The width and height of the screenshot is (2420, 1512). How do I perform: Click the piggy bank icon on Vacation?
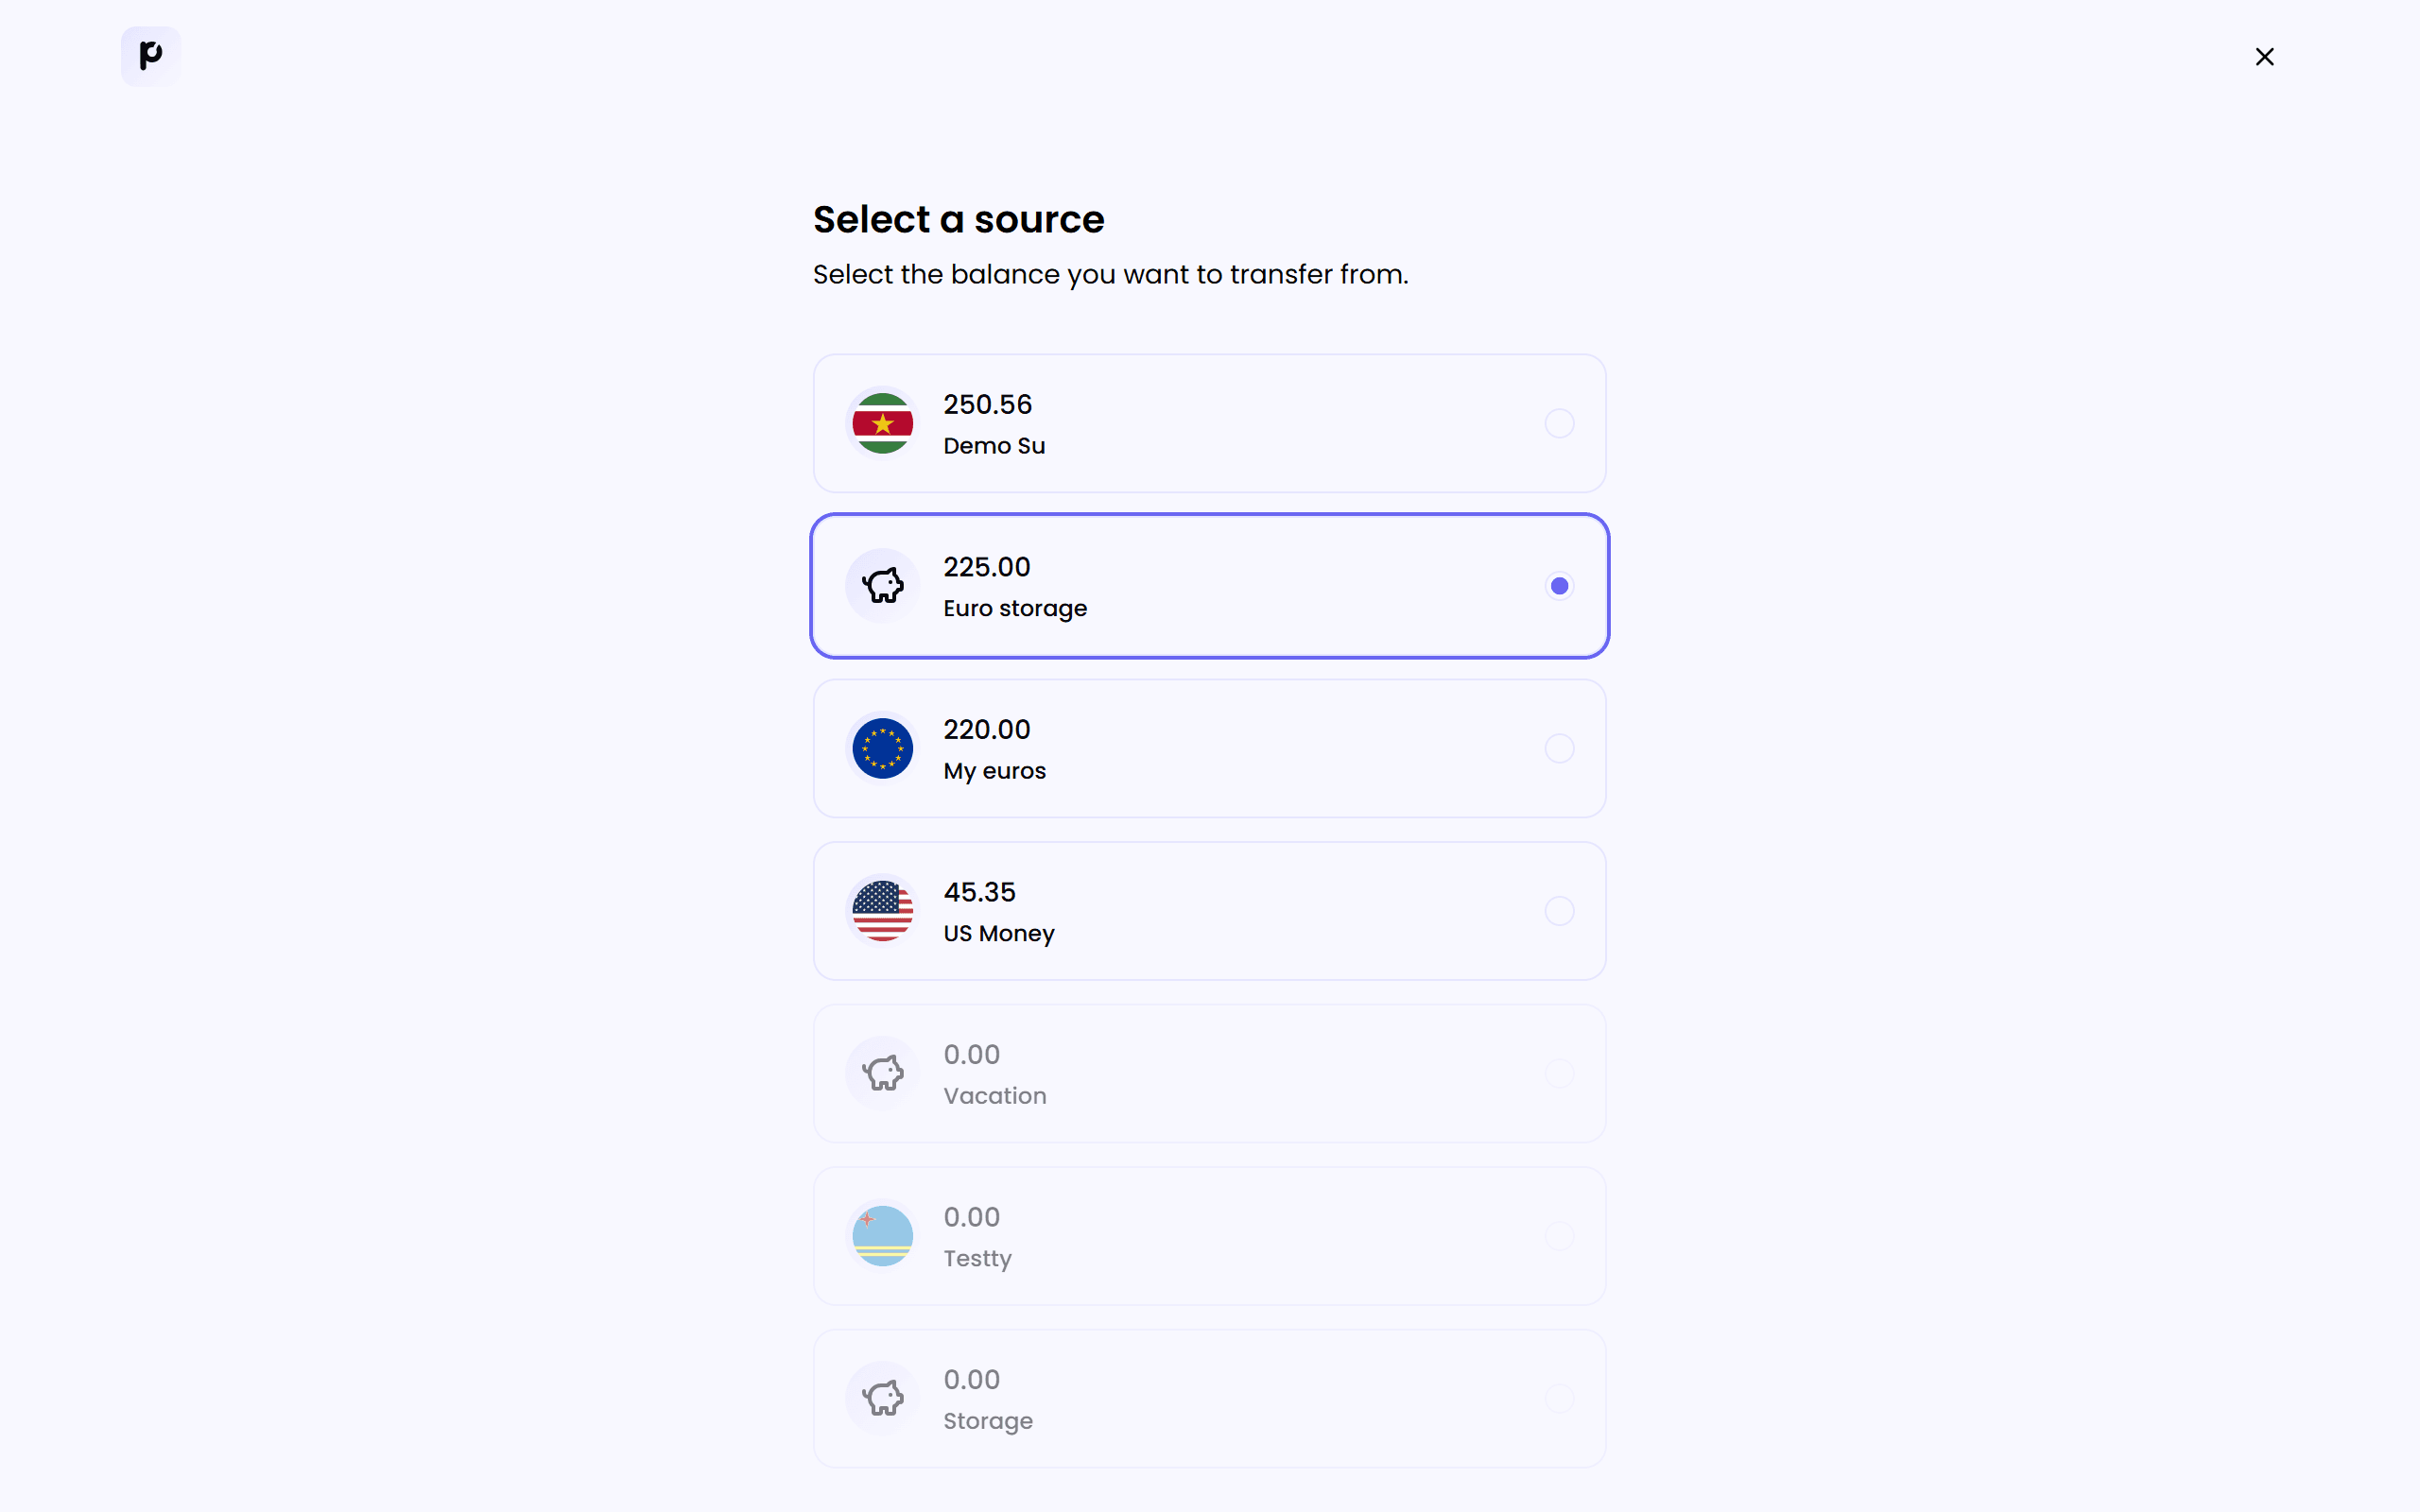[881, 1072]
